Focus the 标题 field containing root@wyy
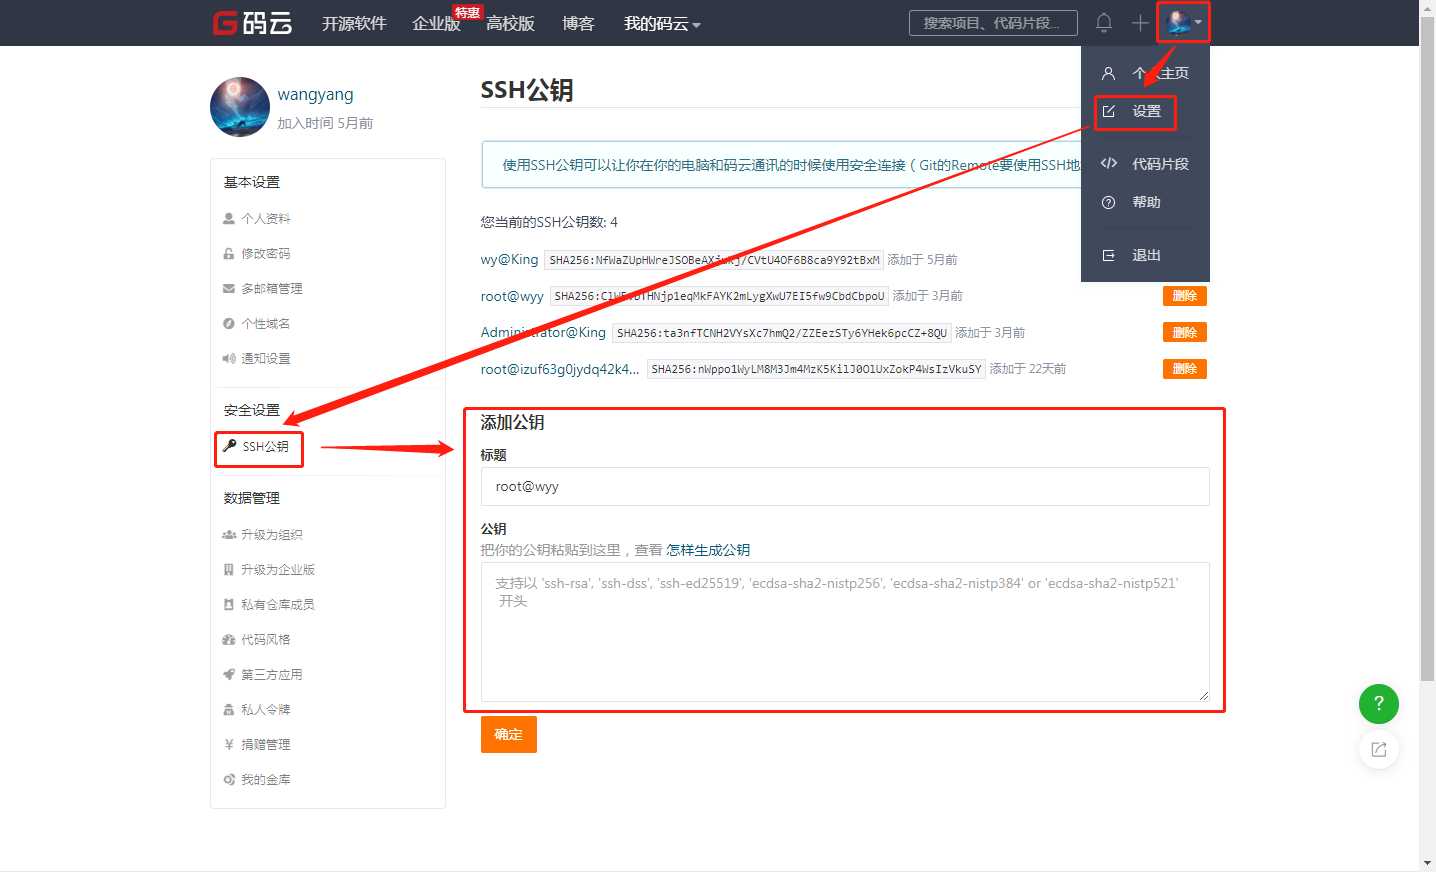Image resolution: width=1436 pixels, height=872 pixels. pyautogui.click(x=845, y=486)
